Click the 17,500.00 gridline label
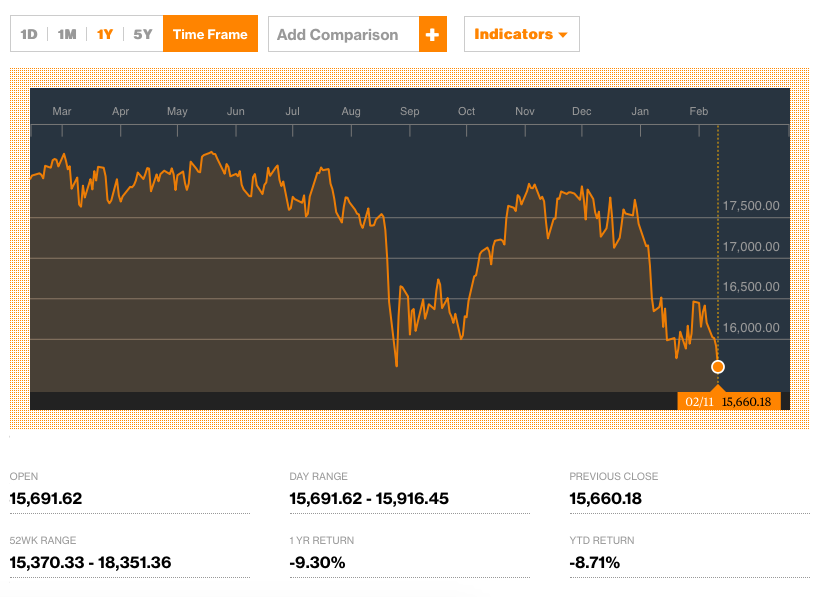Viewport: 825px width, 597px height. [x=752, y=206]
